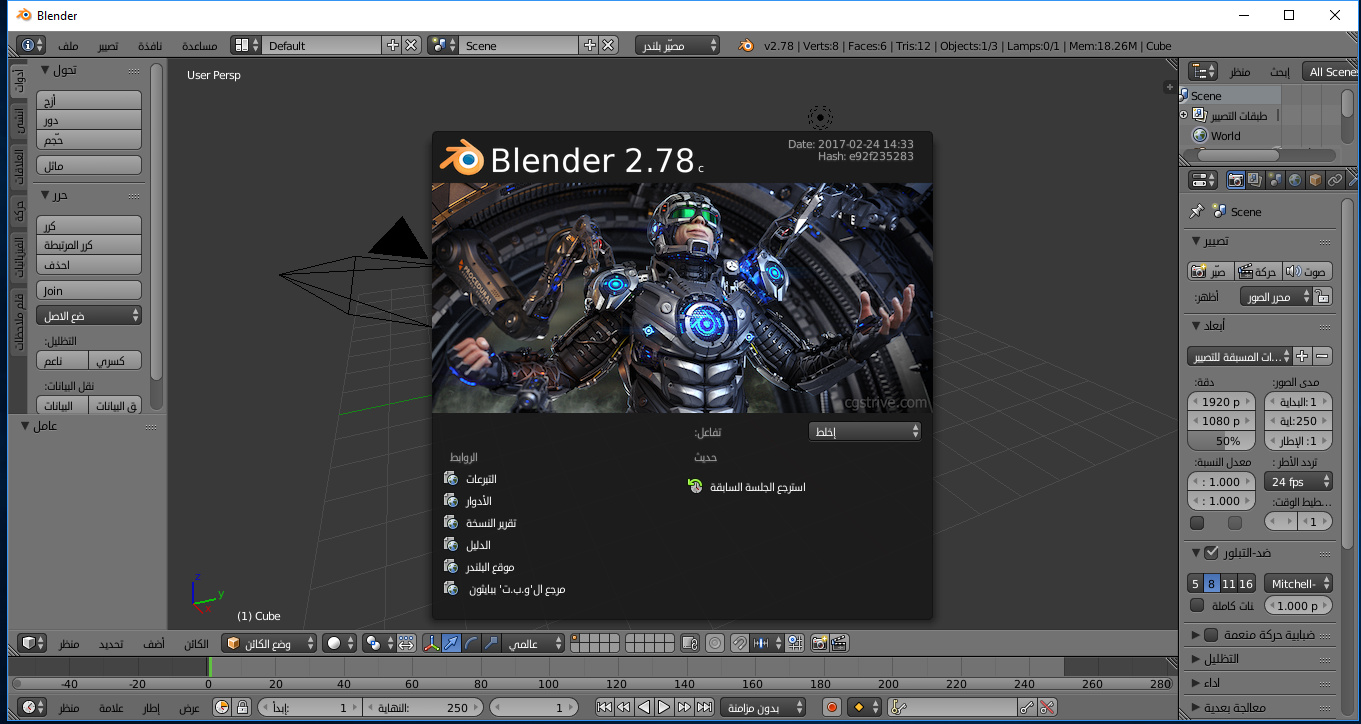1361x724 pixels.
Task: Open the Mitchell- filter dropdown
Action: point(1298,583)
